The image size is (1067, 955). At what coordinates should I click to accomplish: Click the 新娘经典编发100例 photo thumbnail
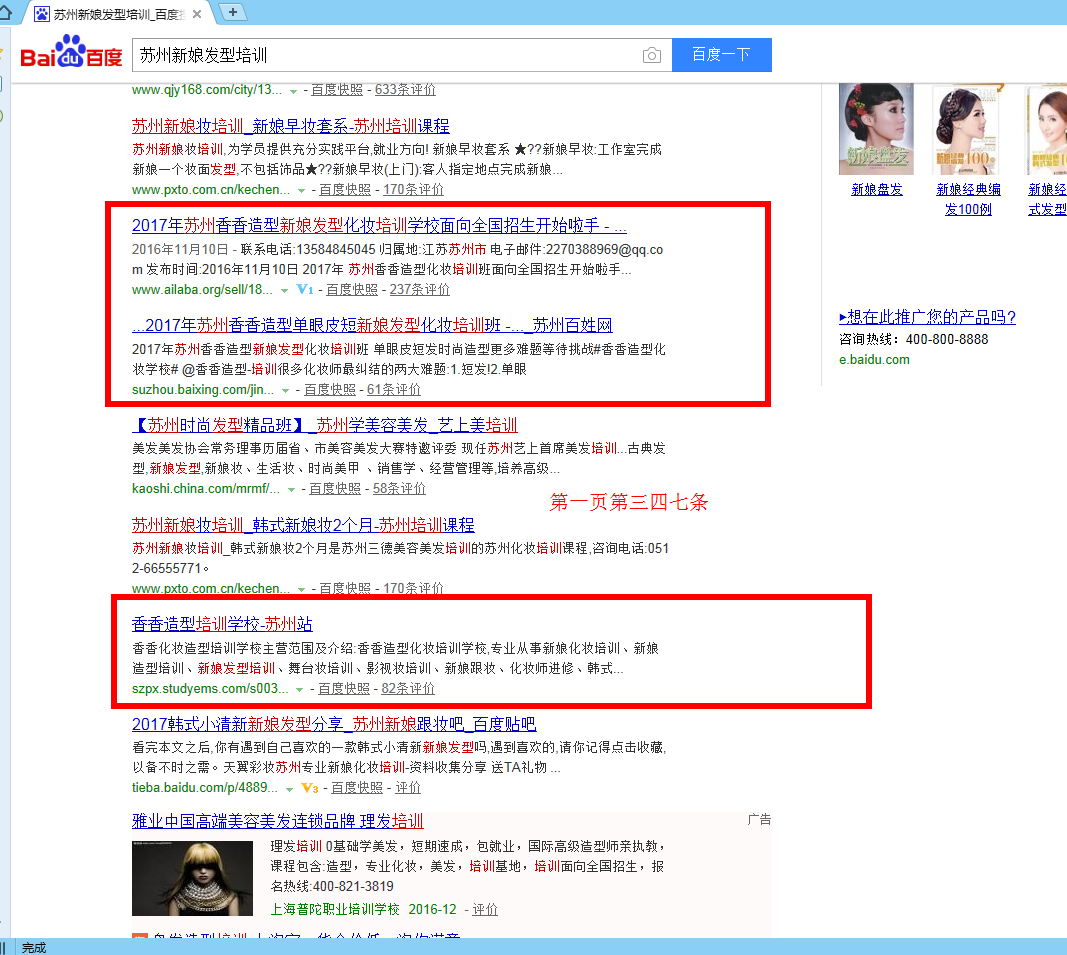(968, 129)
